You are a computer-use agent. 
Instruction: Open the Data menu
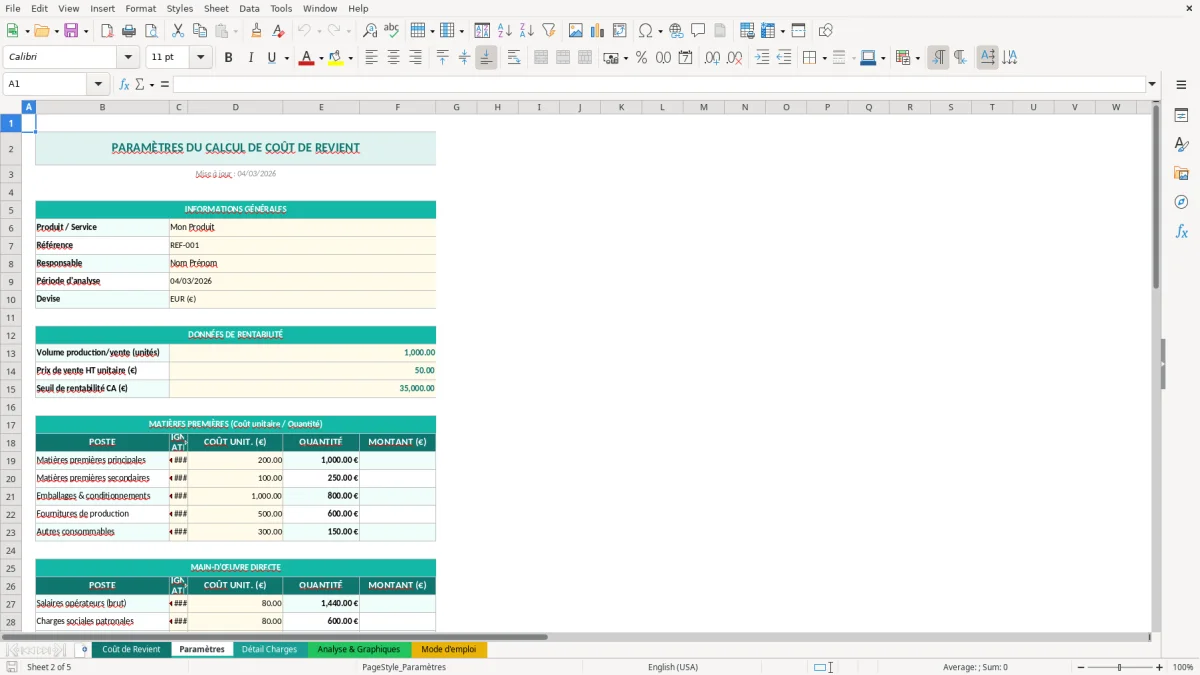point(249,8)
